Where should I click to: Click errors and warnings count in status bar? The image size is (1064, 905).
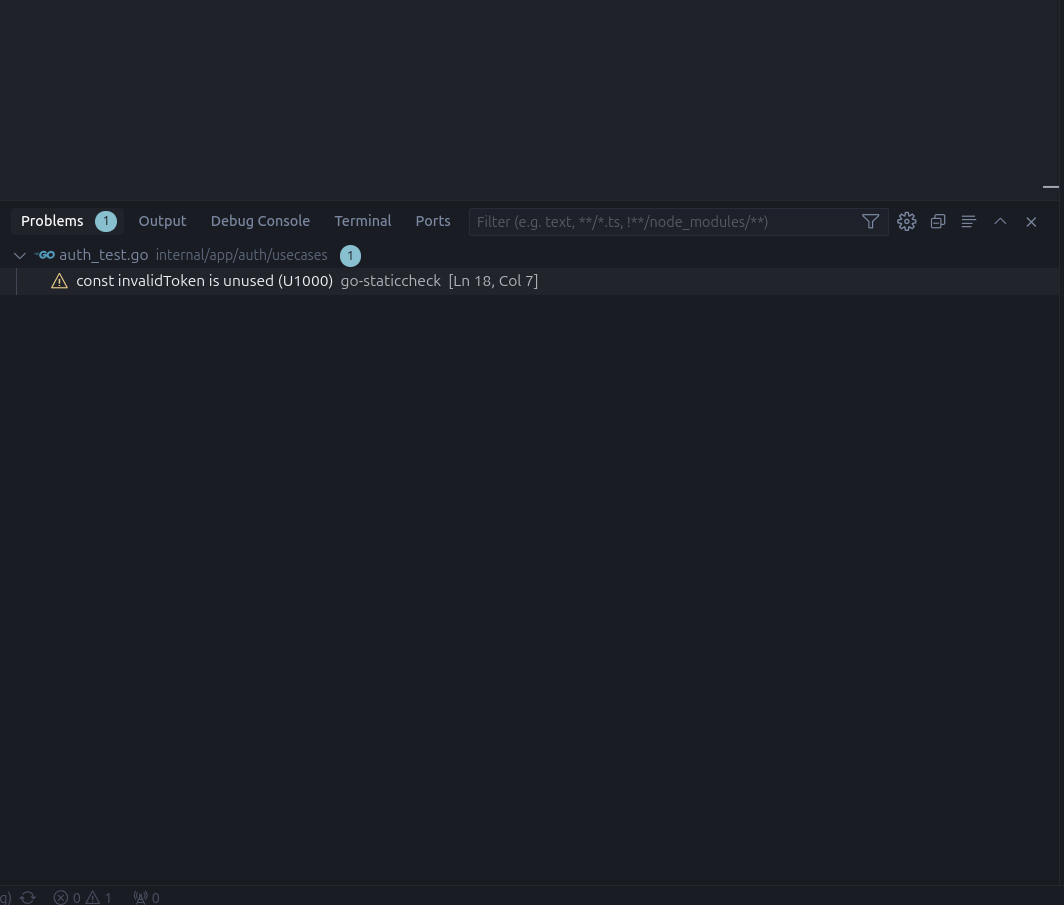click(83, 897)
